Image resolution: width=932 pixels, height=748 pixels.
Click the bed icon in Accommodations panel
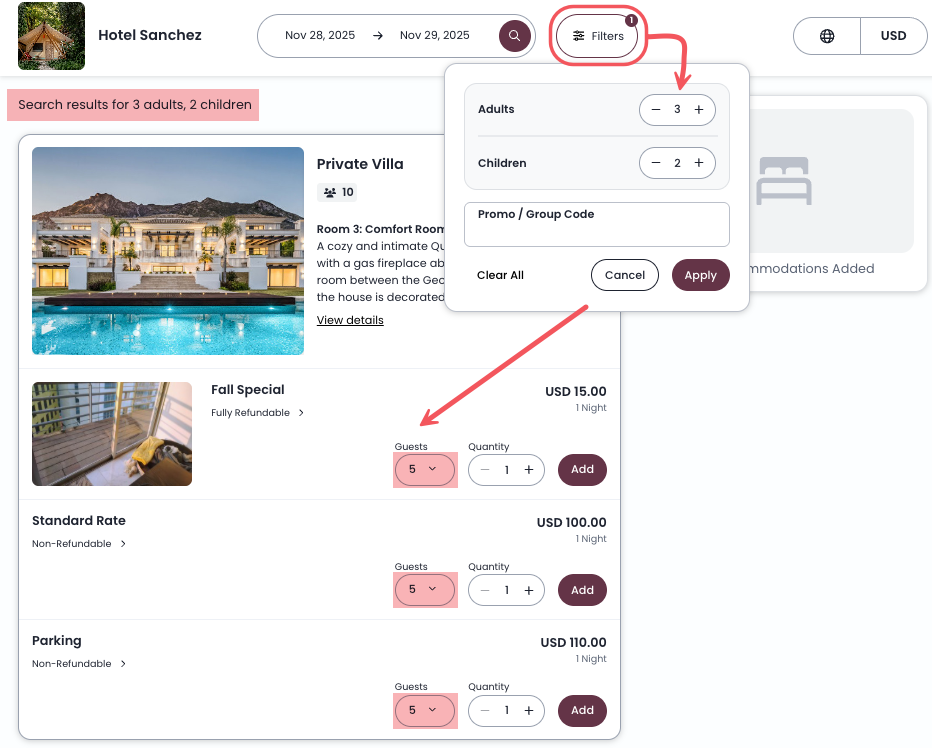(x=784, y=180)
